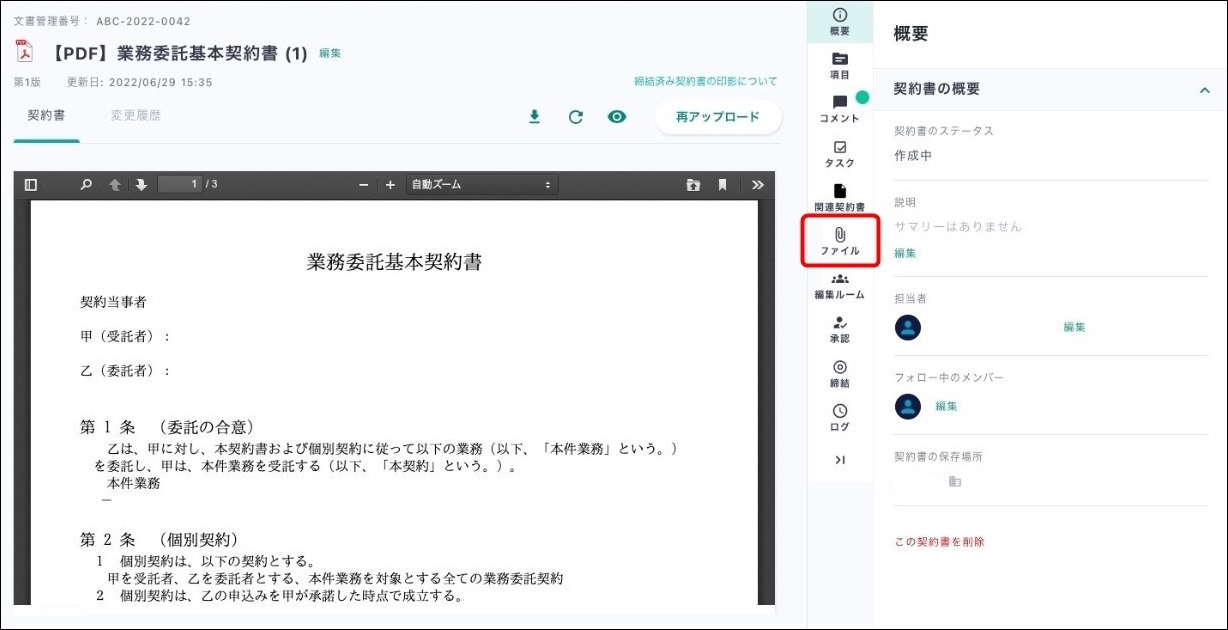Open the 編集ルーム editing room panel
Screen dimensions: 1228x630
tap(839, 286)
